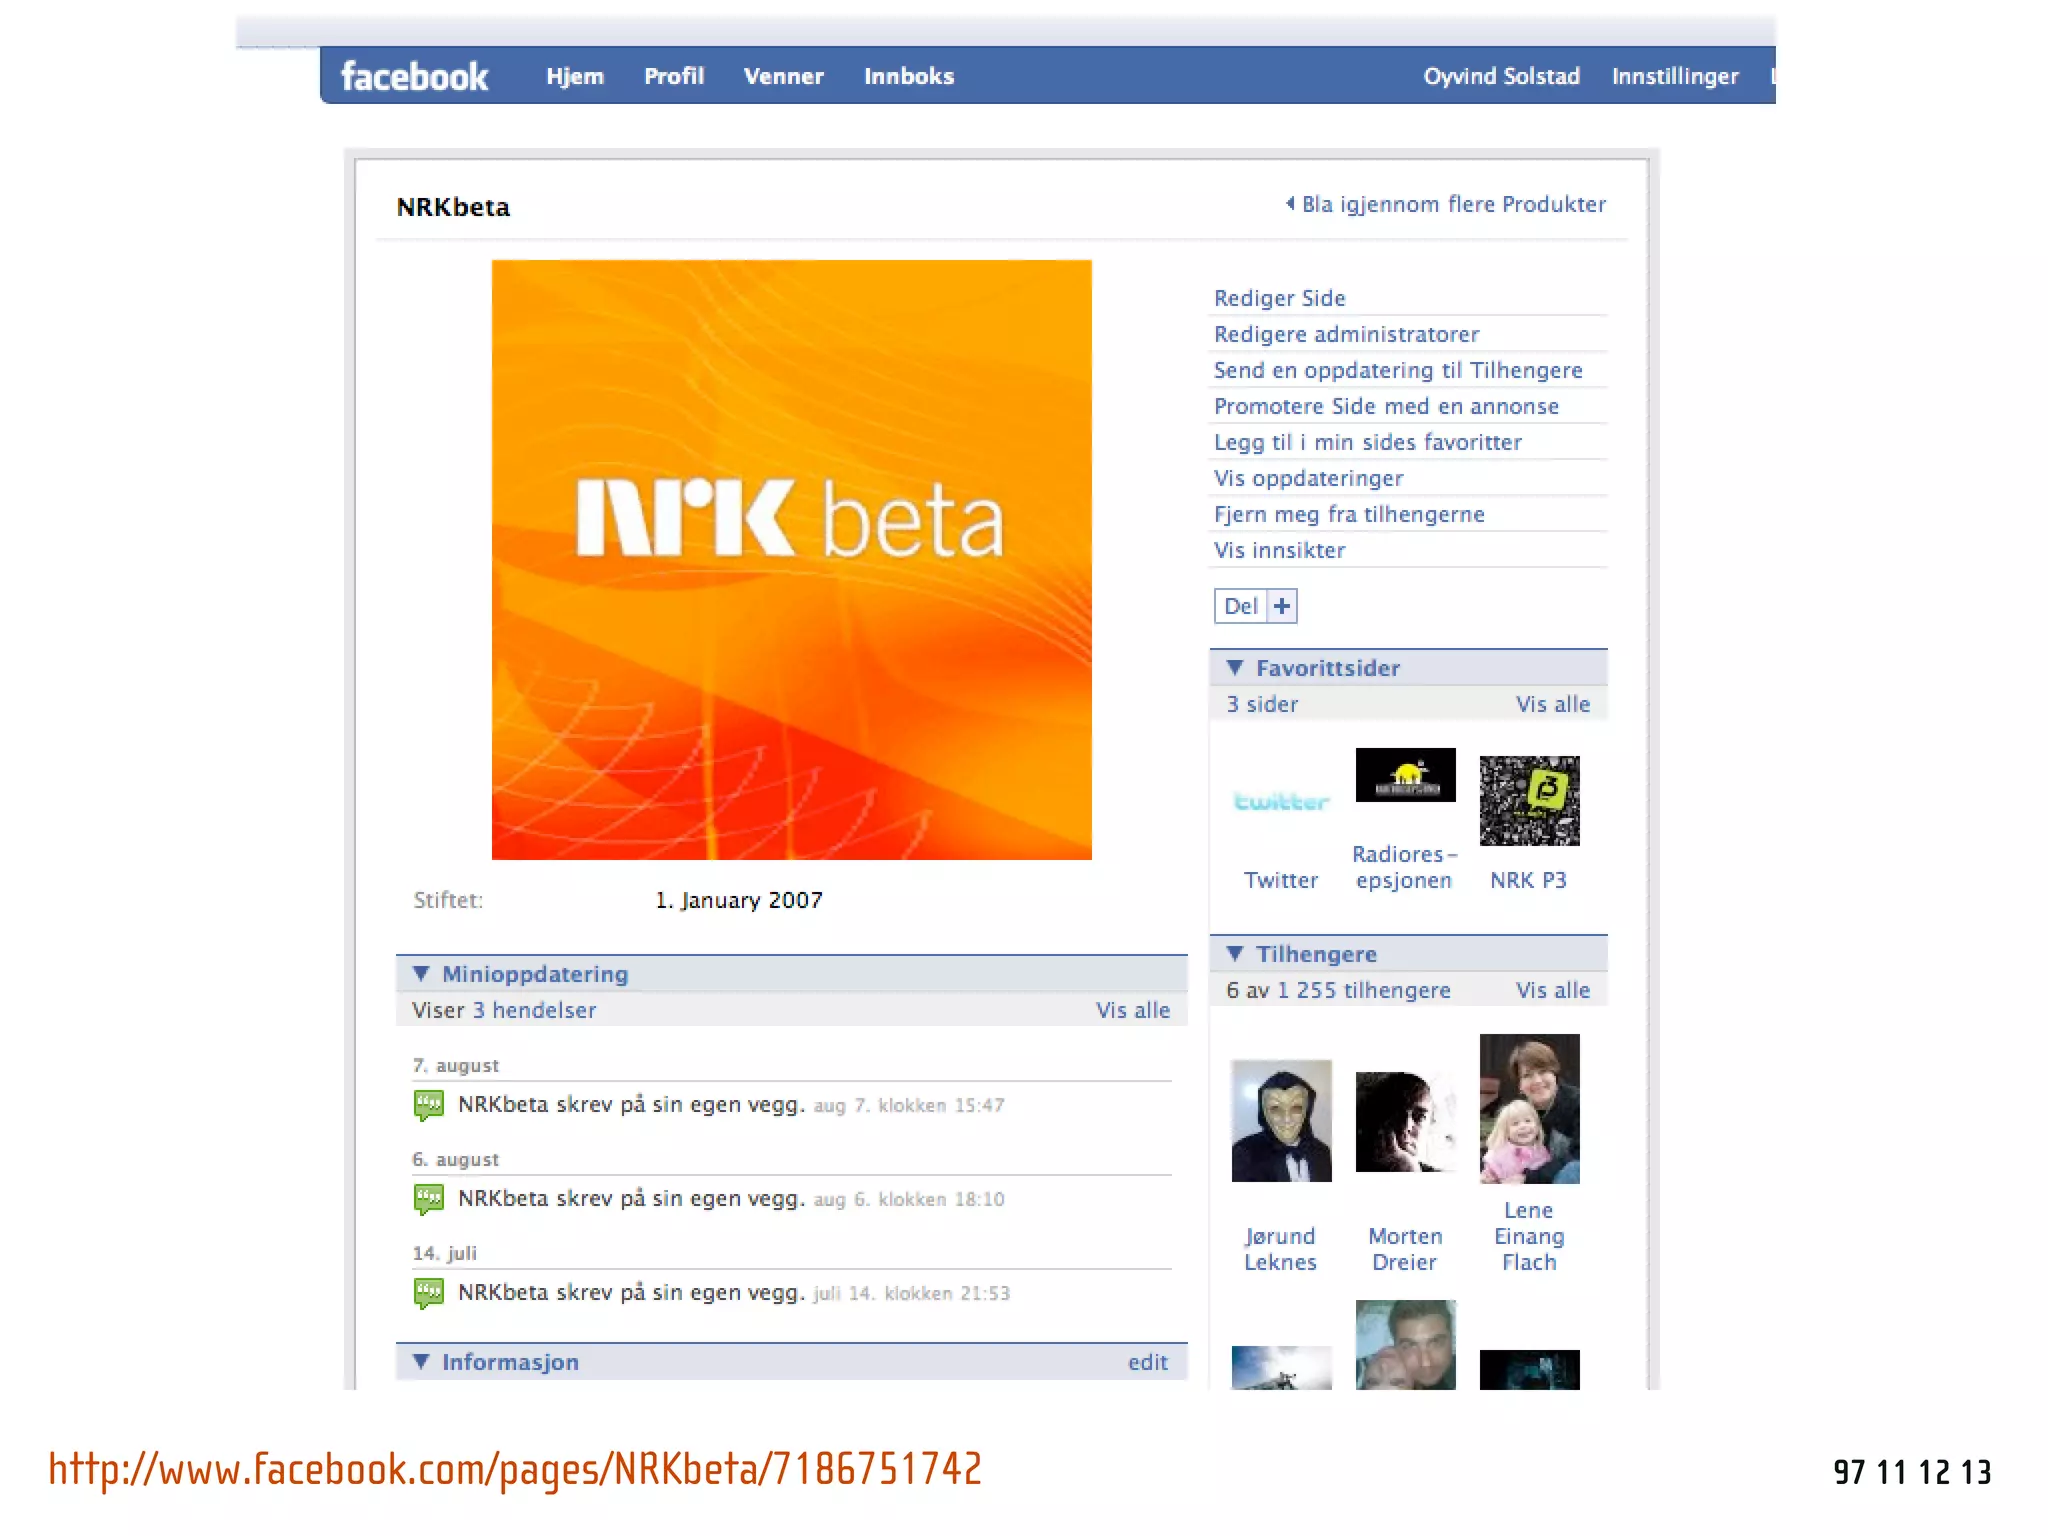This screenshot has height=1536, width=2048.
Task: Open the Radioresepsjonen page thumbnail
Action: click(x=1405, y=775)
